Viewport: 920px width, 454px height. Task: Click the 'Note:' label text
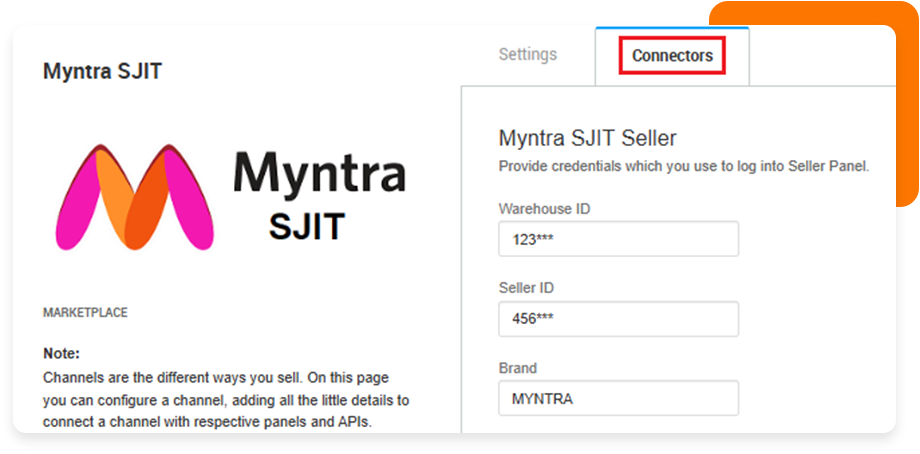61,354
